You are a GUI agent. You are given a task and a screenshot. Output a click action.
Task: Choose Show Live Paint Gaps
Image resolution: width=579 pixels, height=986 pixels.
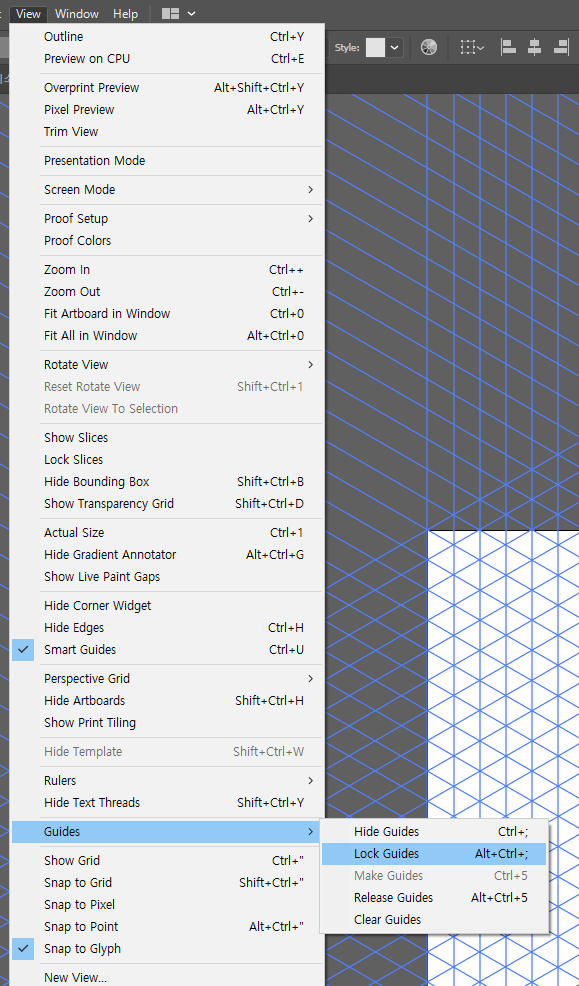(168, 577)
